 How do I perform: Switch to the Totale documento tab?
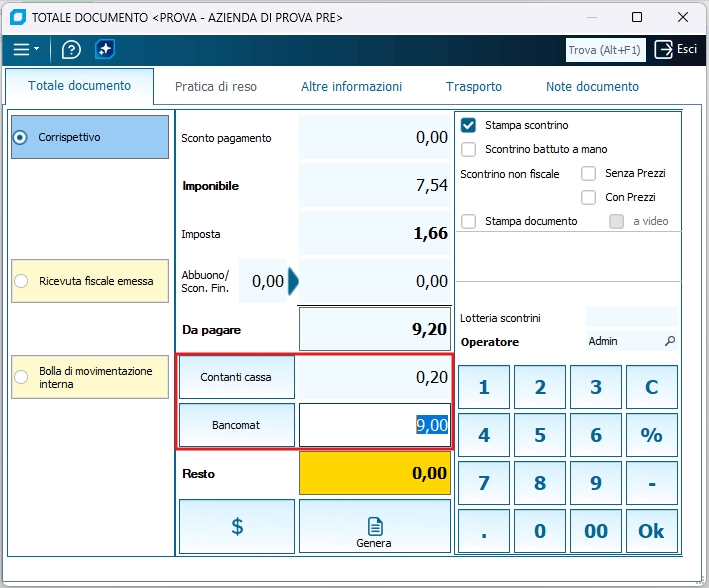[x=80, y=86]
